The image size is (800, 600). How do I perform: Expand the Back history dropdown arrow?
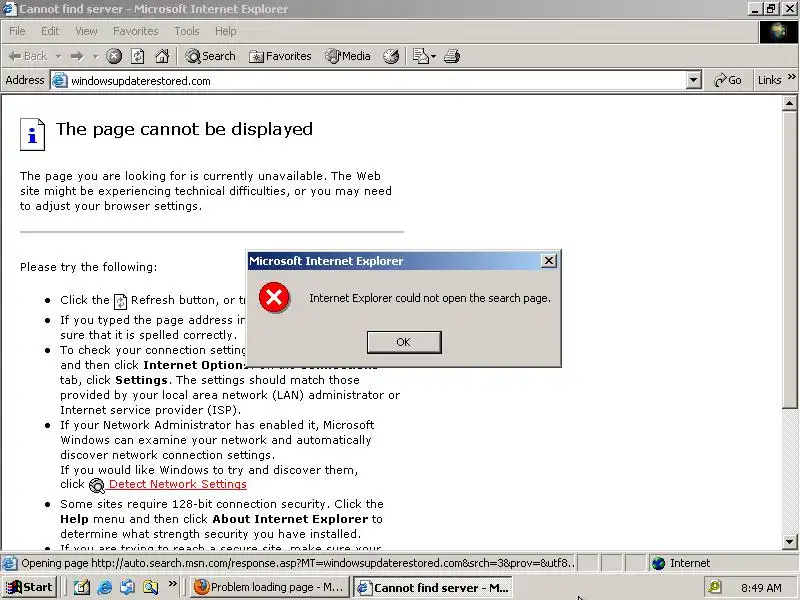(x=58, y=56)
